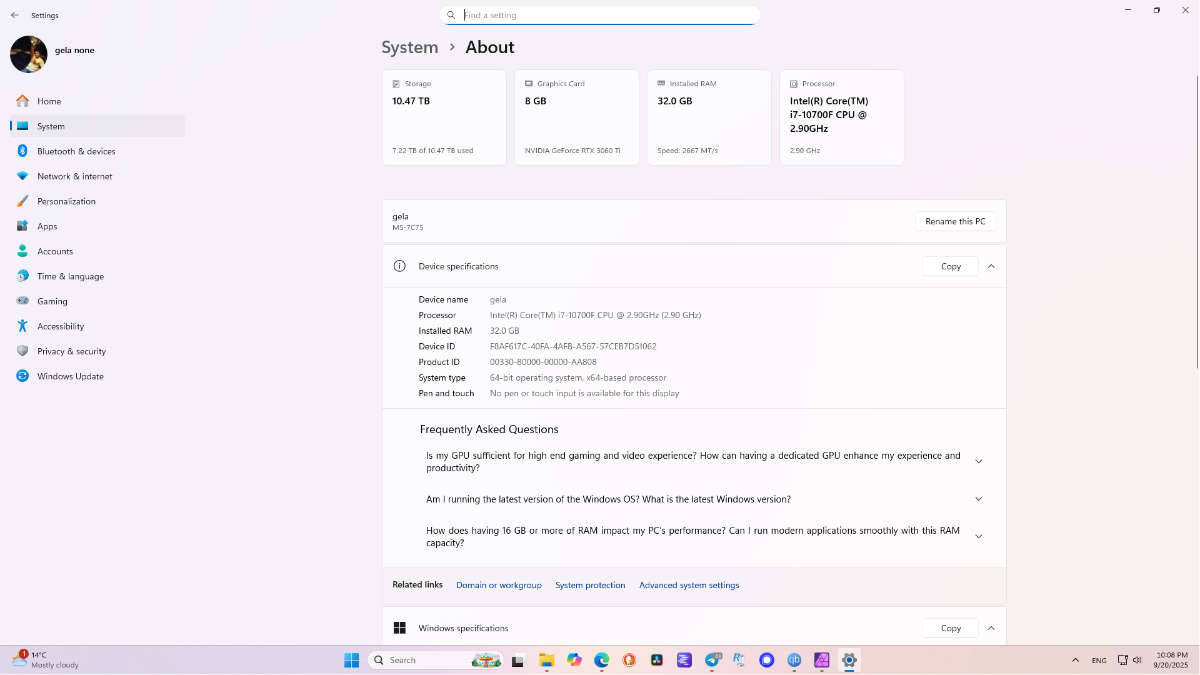Image resolution: width=1200 pixels, height=675 pixels.
Task: Click the back arrow in Settings
Action: pyautogui.click(x=15, y=15)
